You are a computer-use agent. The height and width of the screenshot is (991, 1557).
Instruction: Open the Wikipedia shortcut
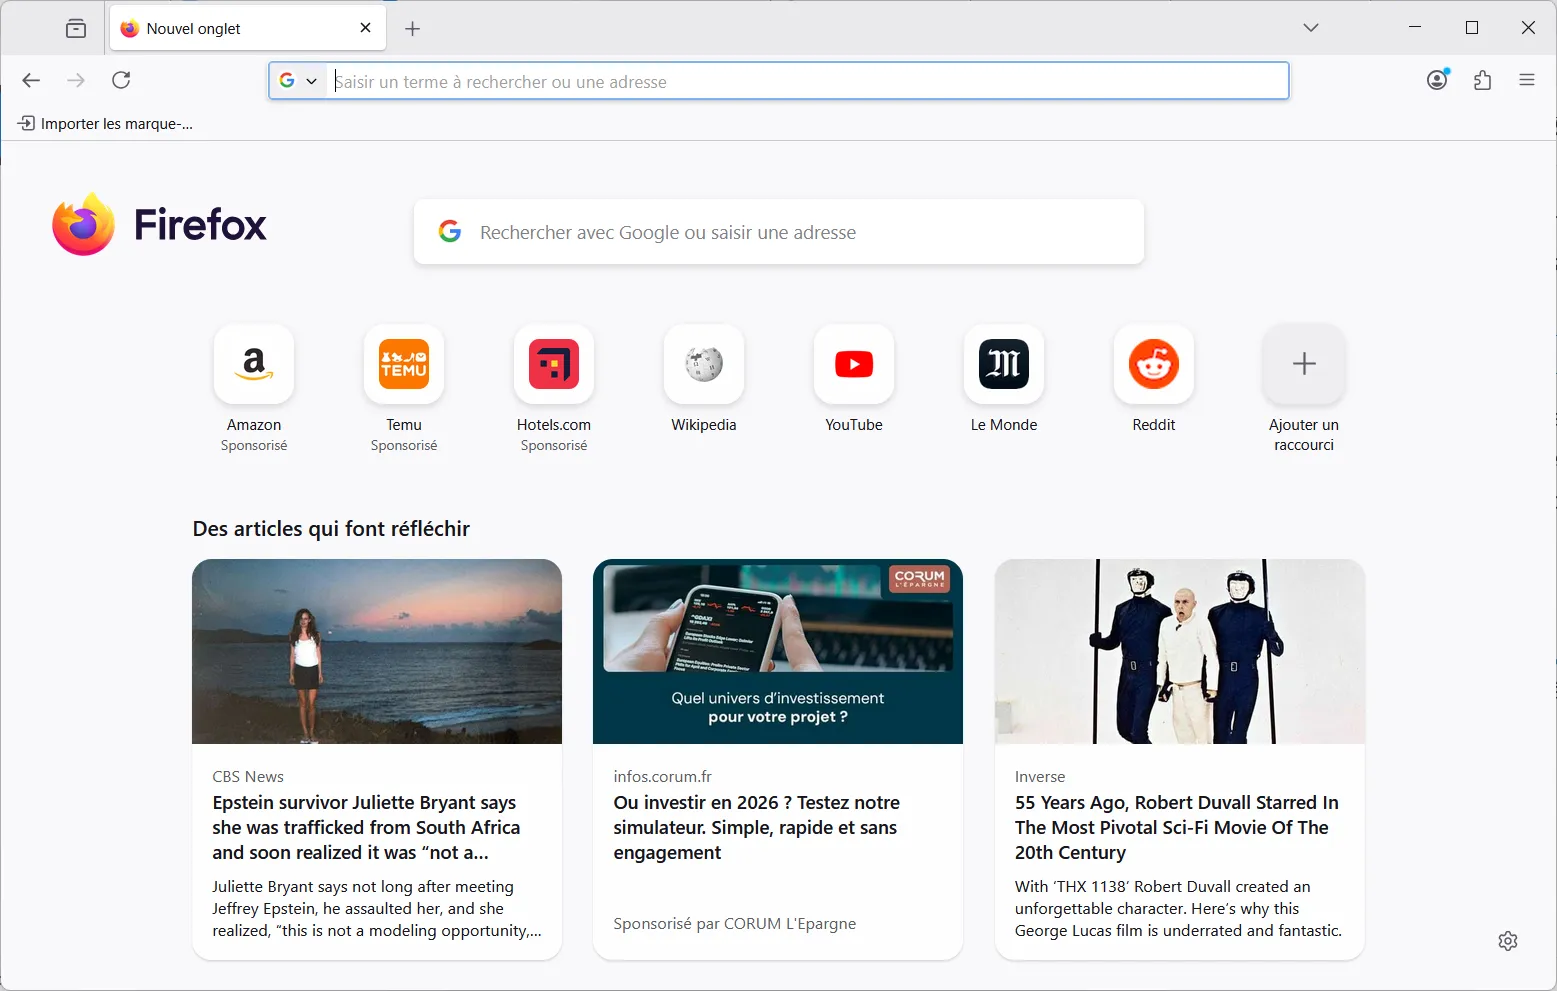[x=703, y=364]
